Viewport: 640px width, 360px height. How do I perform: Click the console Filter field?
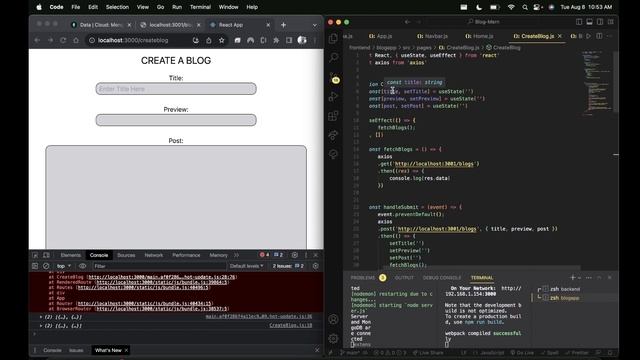(x=159, y=266)
